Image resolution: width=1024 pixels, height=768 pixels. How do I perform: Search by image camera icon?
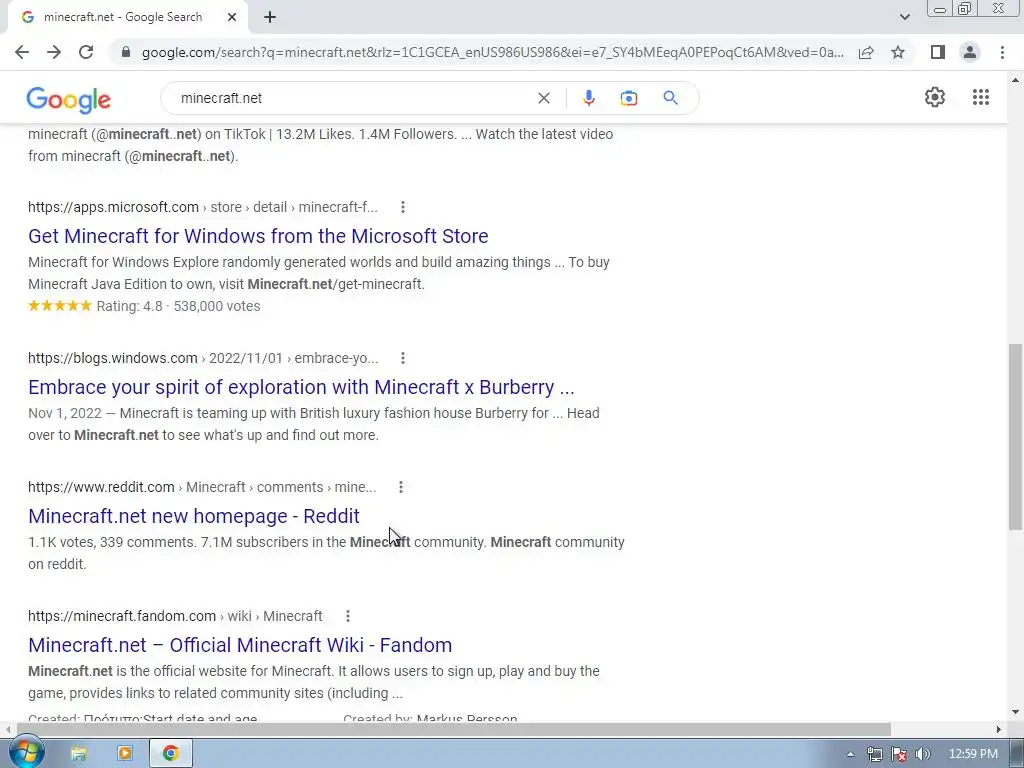(x=628, y=98)
